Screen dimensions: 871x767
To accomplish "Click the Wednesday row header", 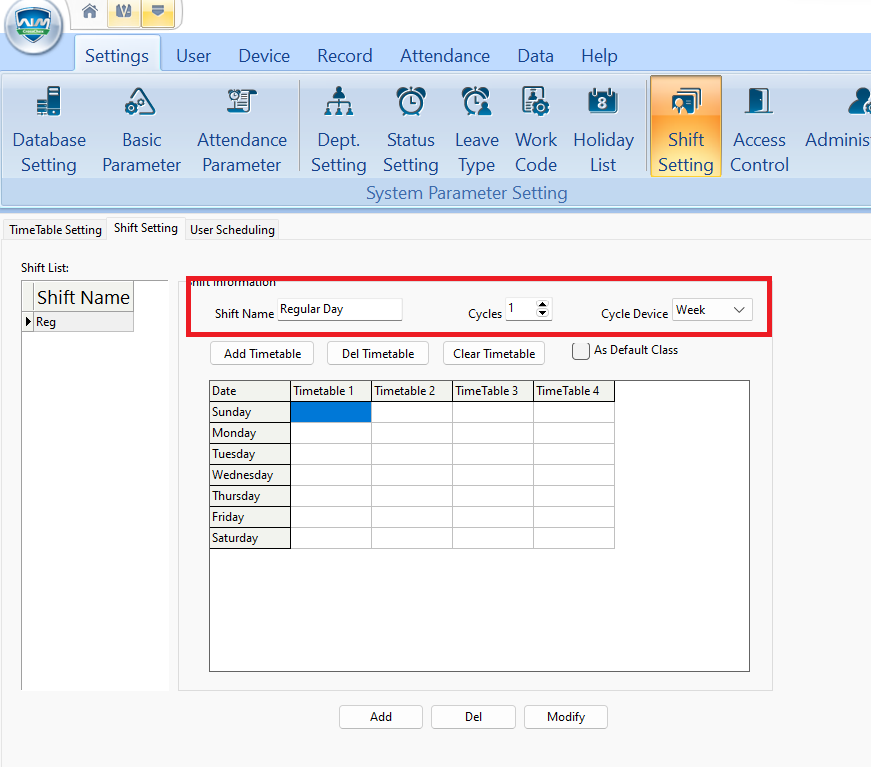I will (x=250, y=475).
